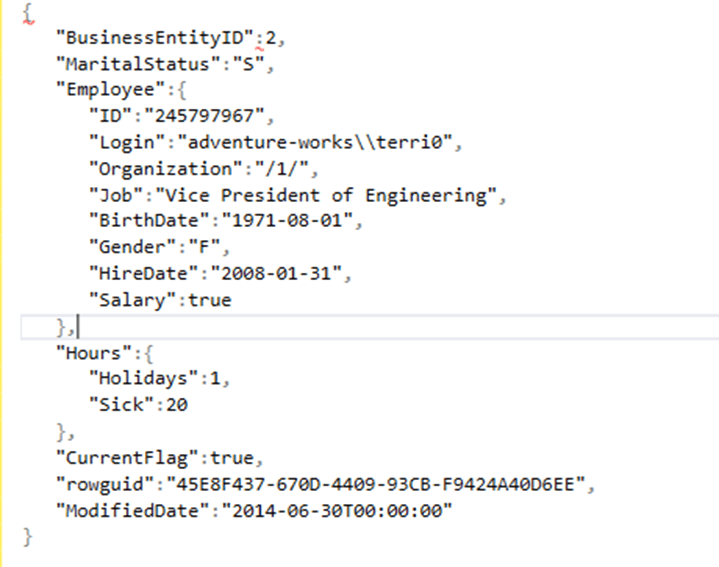Click the opening curly brace at top
This screenshot has height=567, width=719.
point(26,14)
